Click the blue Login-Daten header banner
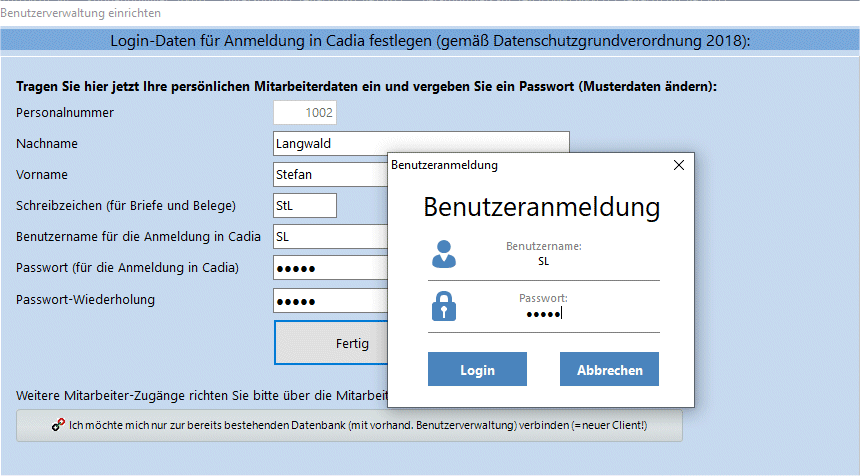 (430, 41)
